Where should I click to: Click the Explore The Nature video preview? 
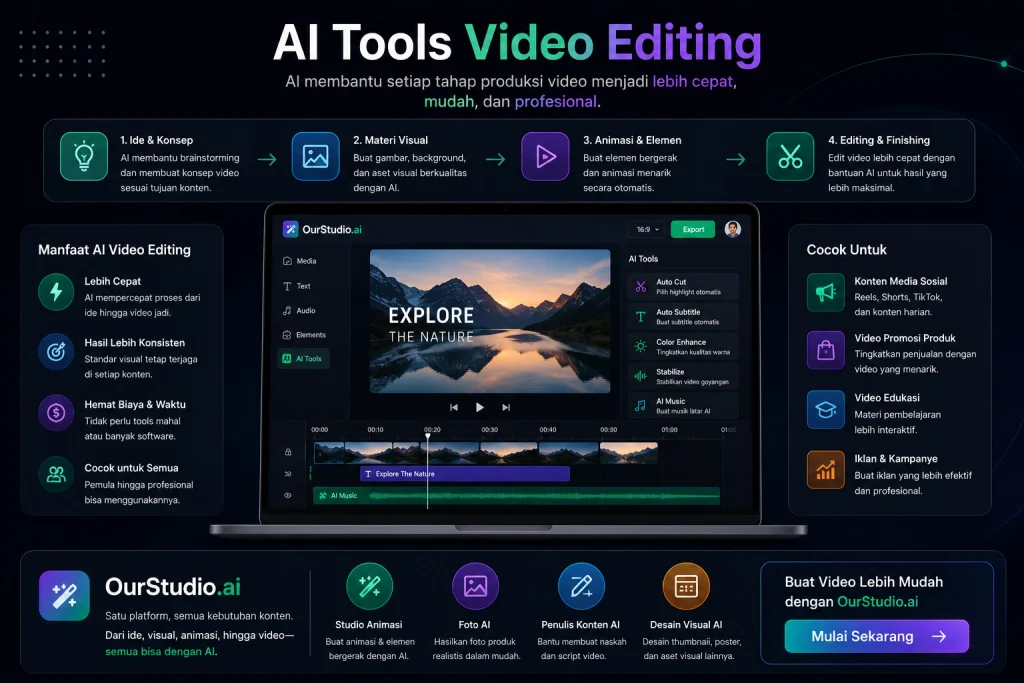click(x=490, y=321)
